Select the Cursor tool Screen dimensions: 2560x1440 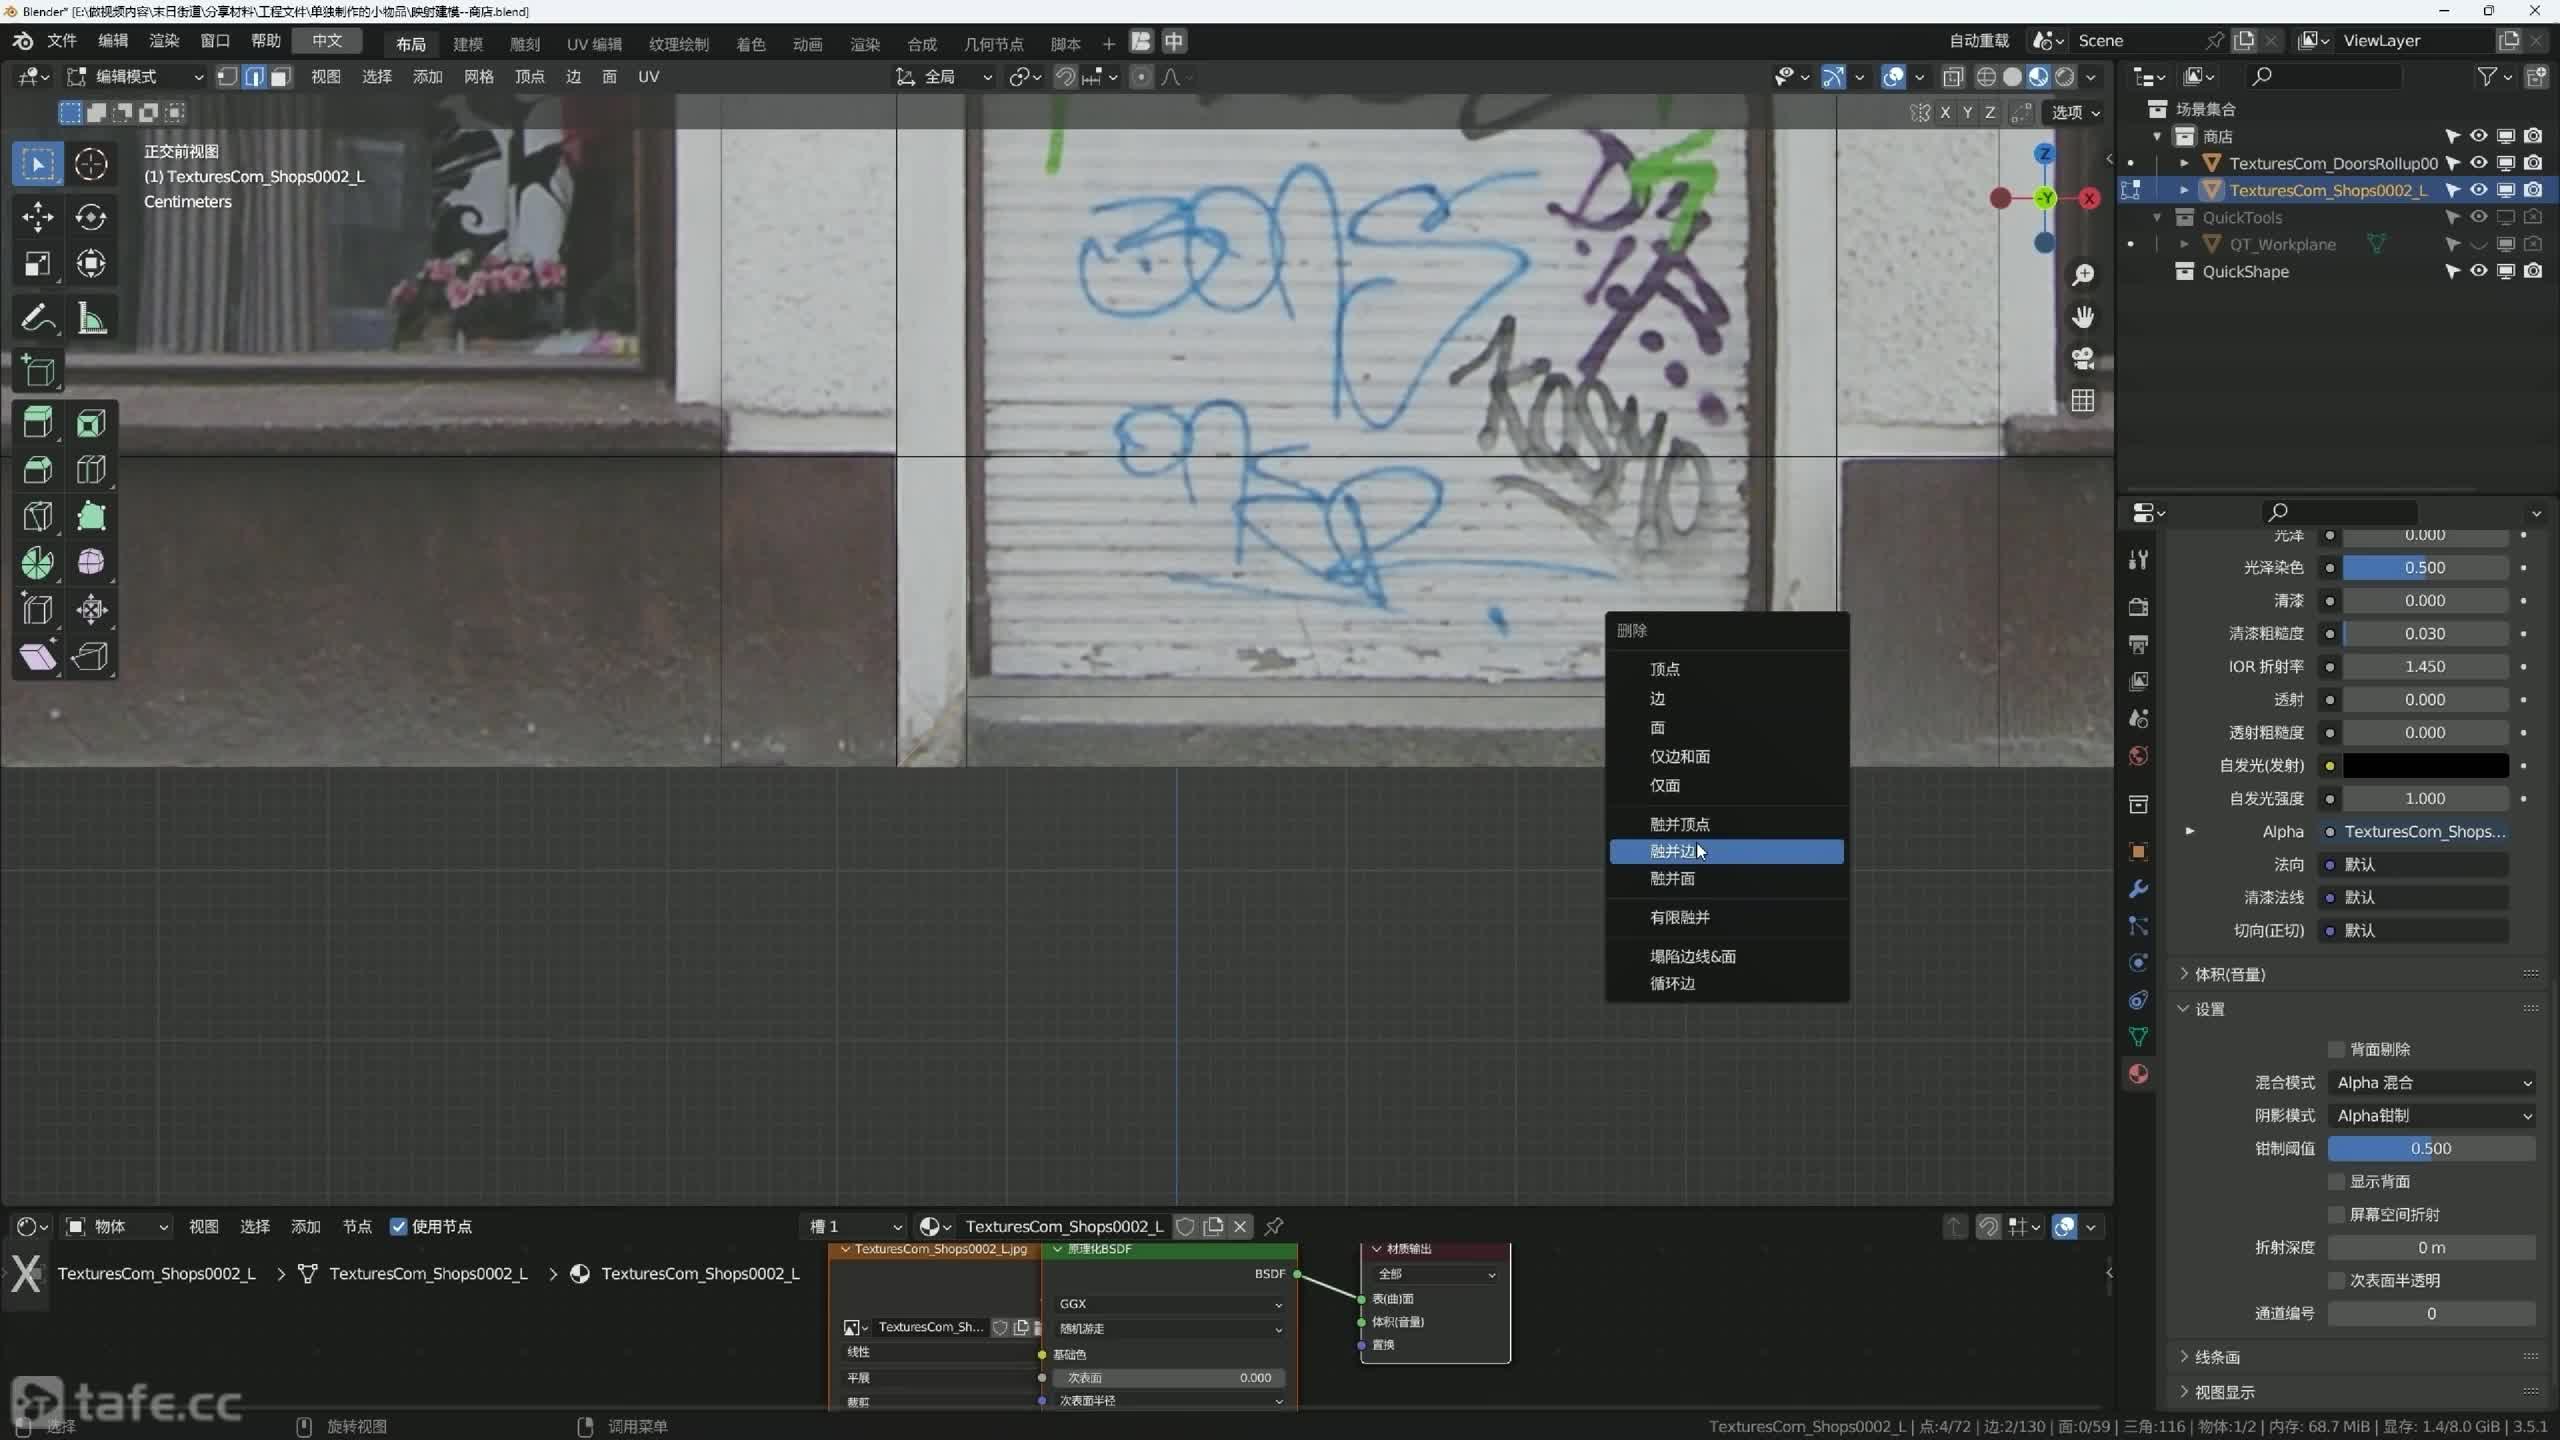(91, 164)
